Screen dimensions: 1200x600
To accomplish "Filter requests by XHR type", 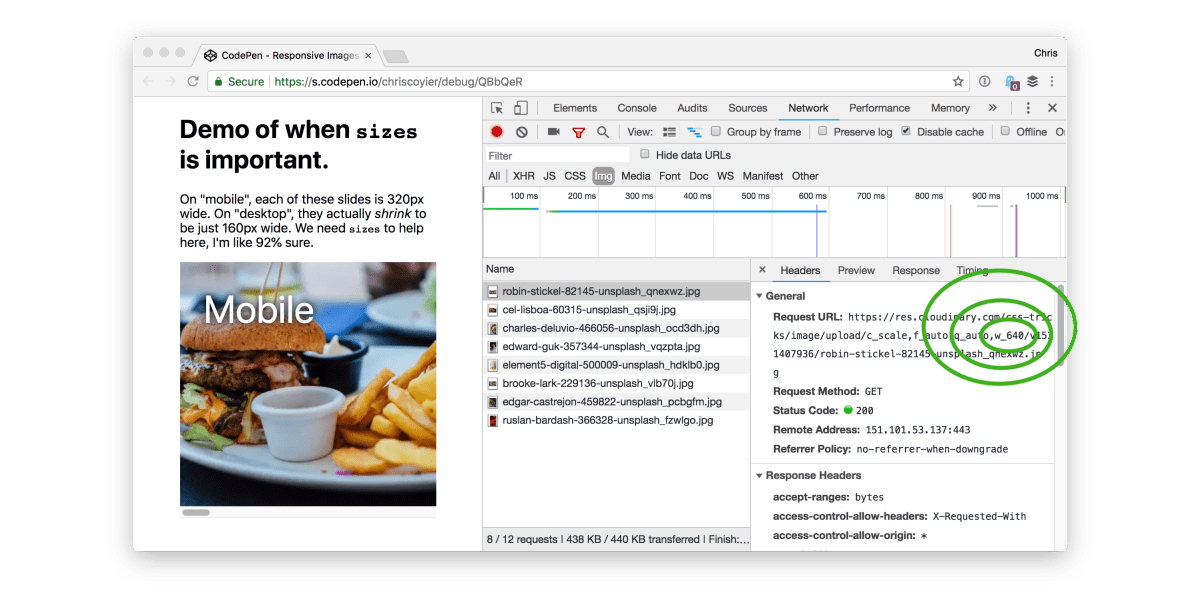I will tap(524, 176).
